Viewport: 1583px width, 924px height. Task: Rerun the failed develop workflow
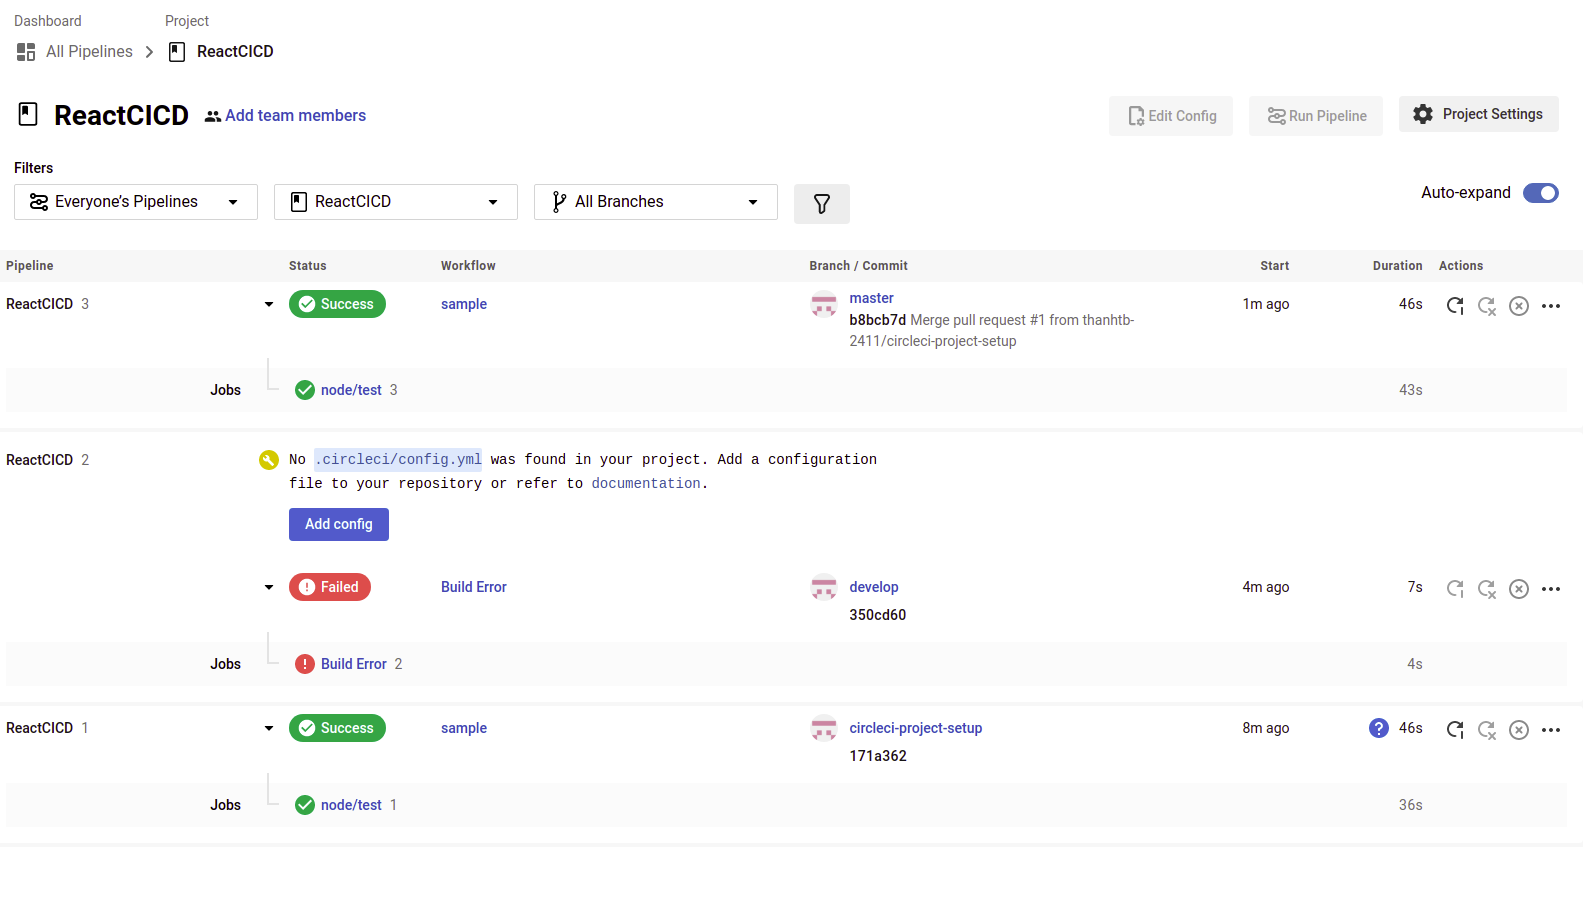1455,589
